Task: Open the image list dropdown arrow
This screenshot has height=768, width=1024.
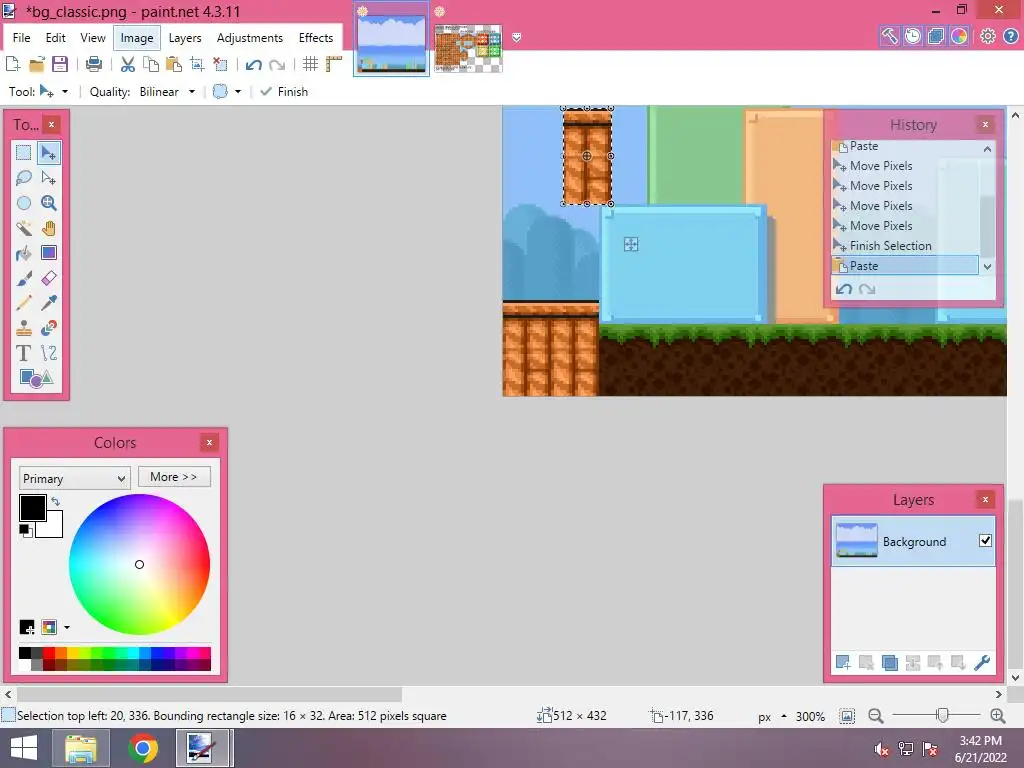Action: click(517, 37)
